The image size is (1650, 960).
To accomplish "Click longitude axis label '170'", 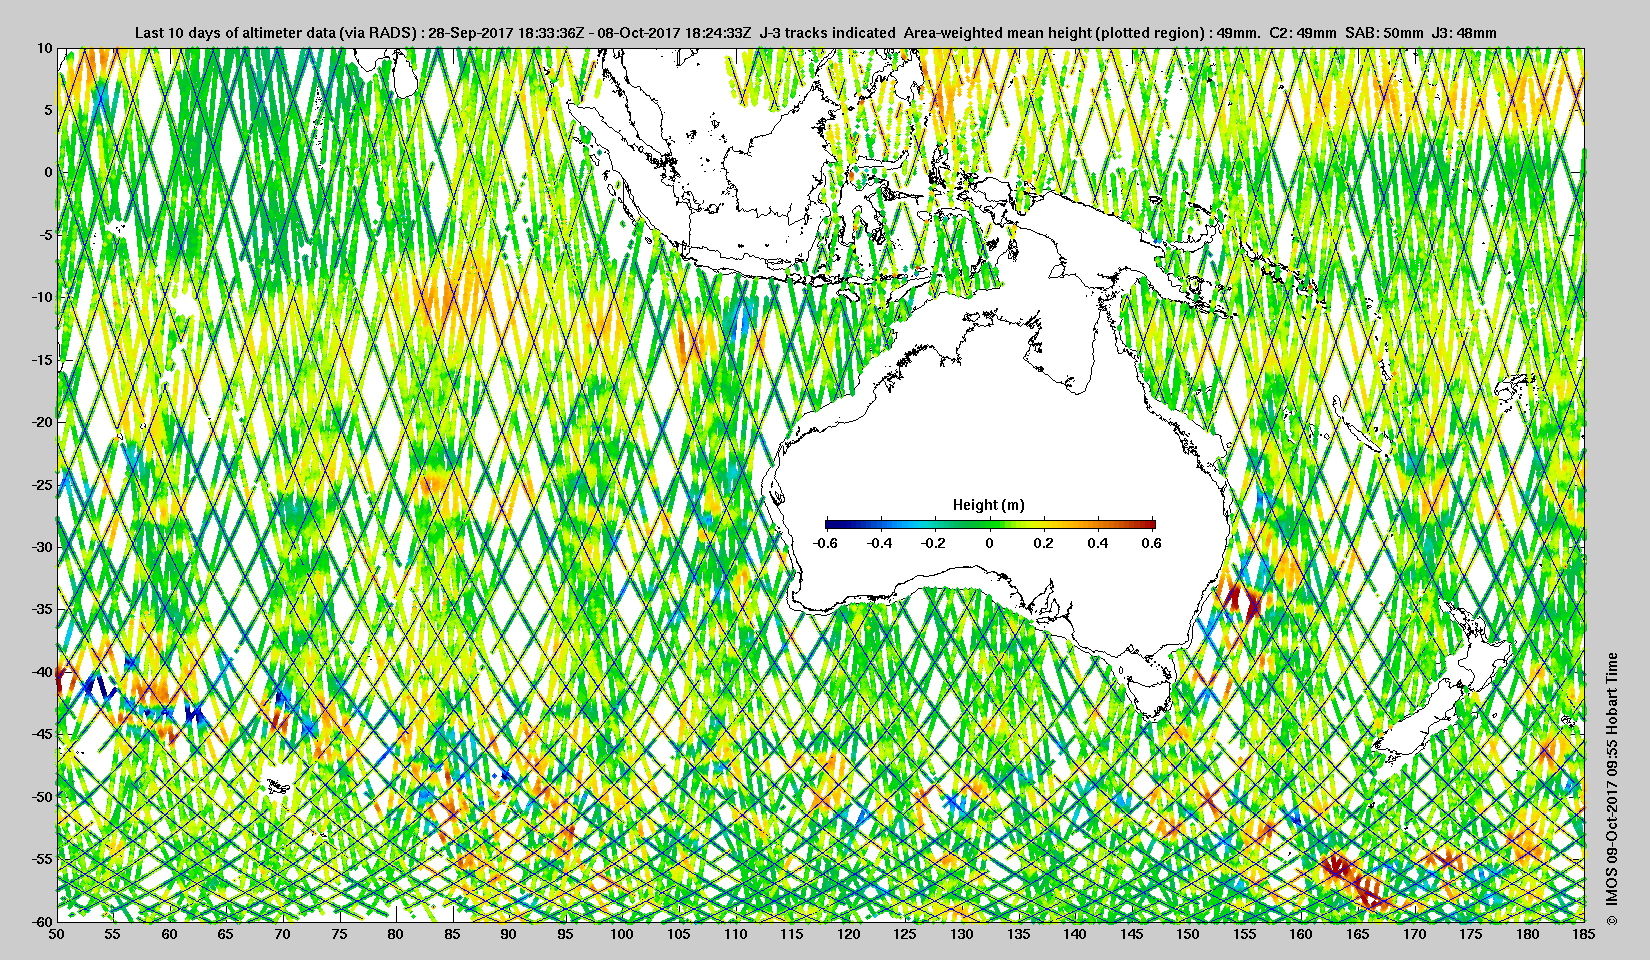I will click(x=1415, y=934).
